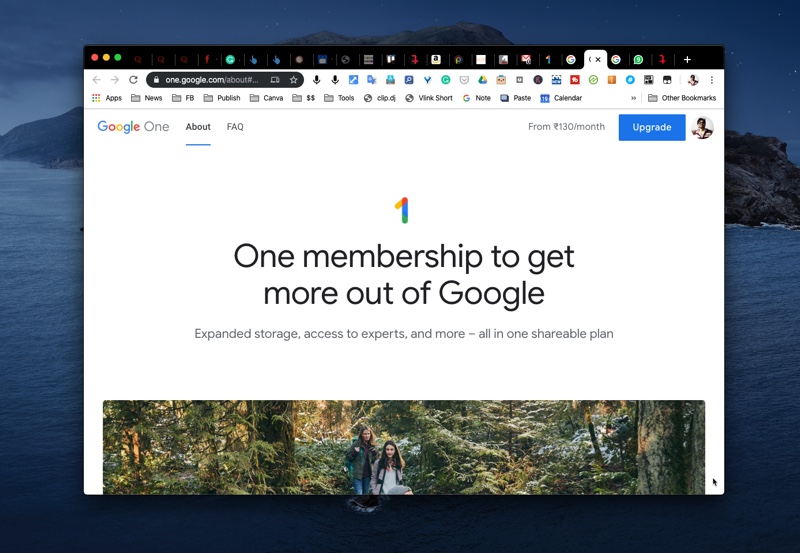Click the blue V extension icon
This screenshot has height=553, width=800.
click(x=427, y=80)
